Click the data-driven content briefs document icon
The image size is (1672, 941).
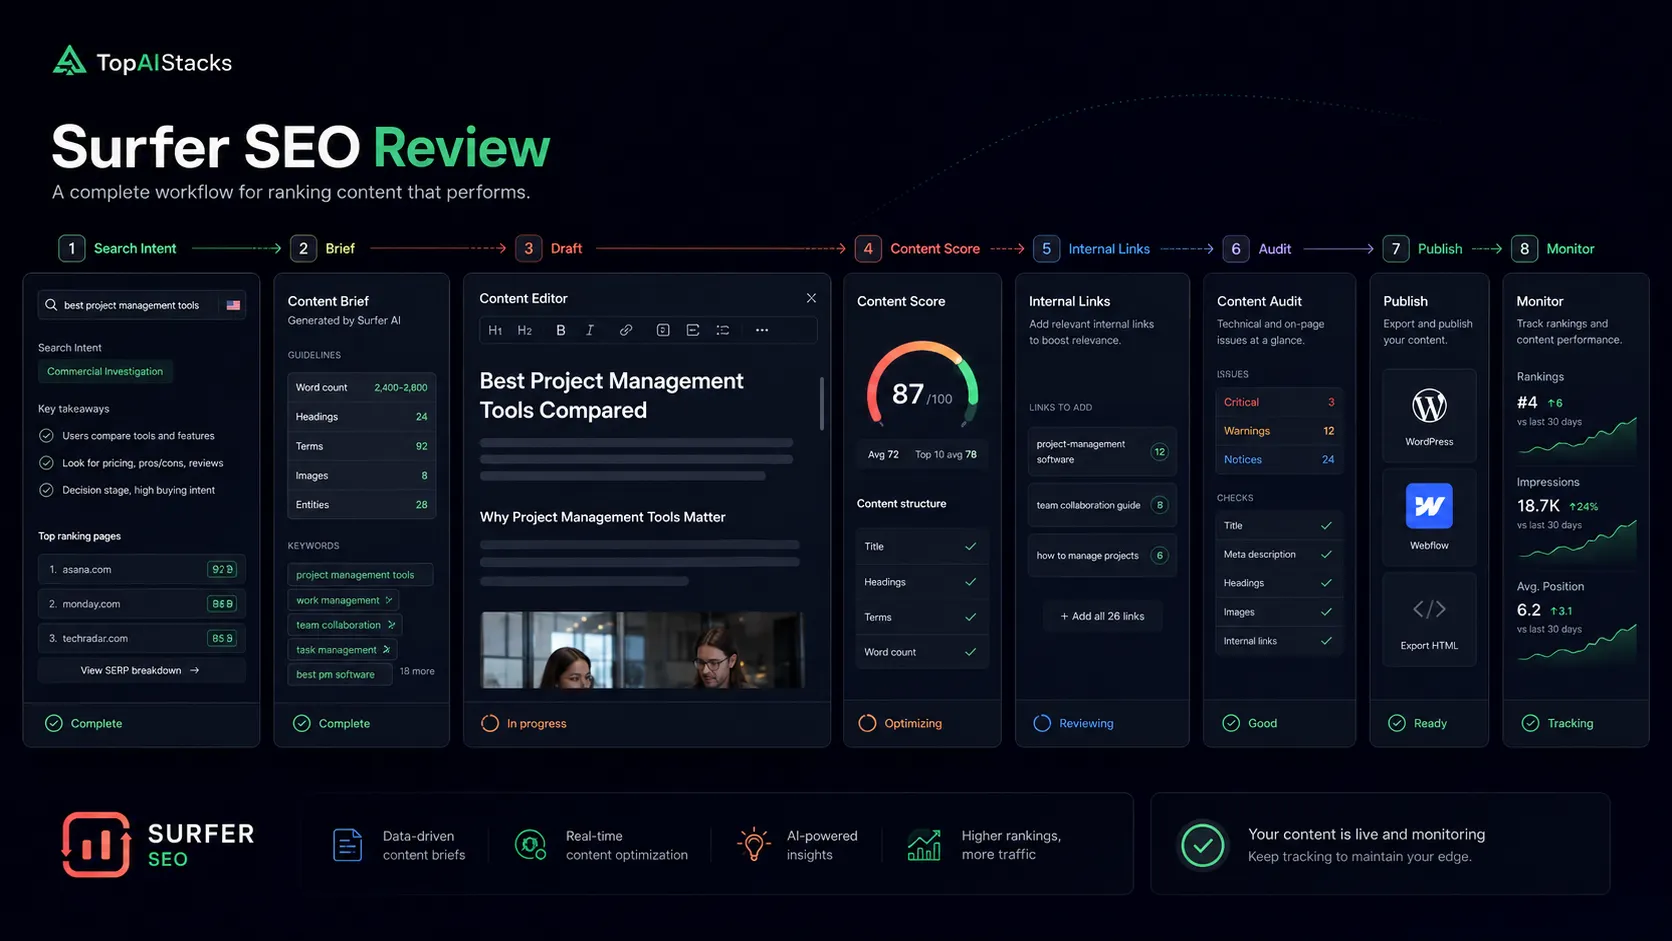tap(347, 845)
